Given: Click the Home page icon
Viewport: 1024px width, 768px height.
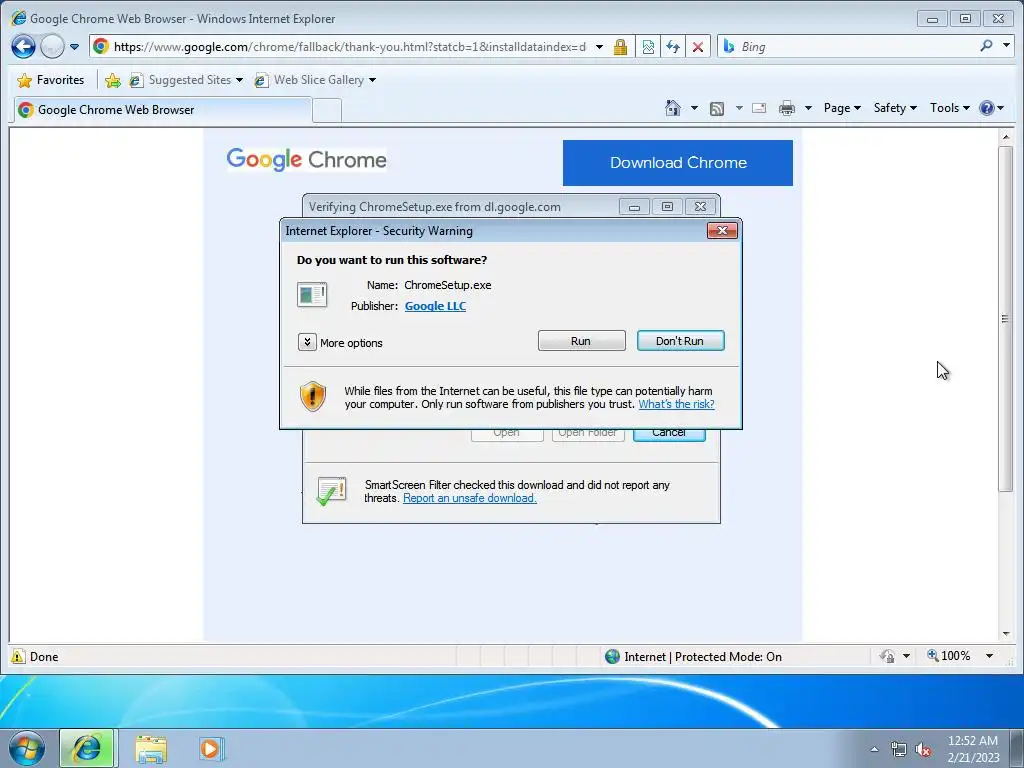Looking at the screenshot, I should pos(673,108).
